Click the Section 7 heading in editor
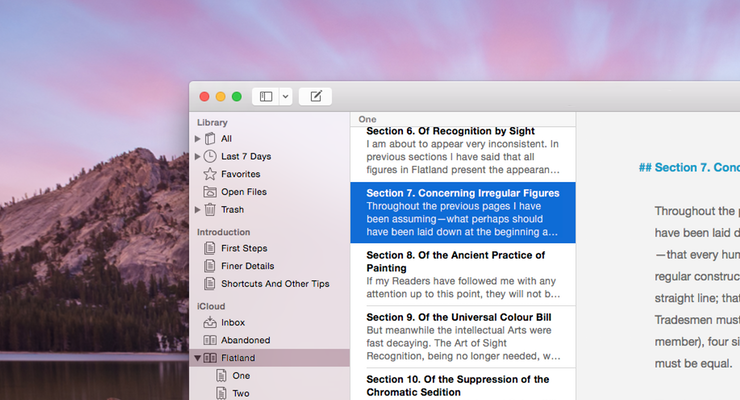Viewport: 740px width, 400px height. coord(688,167)
